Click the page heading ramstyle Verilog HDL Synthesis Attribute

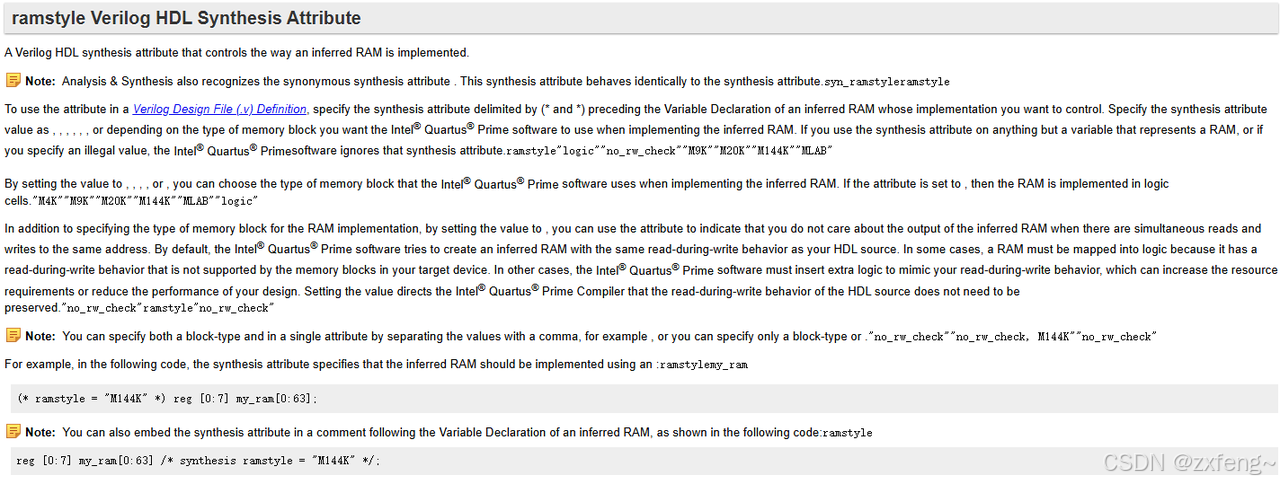coord(186,18)
